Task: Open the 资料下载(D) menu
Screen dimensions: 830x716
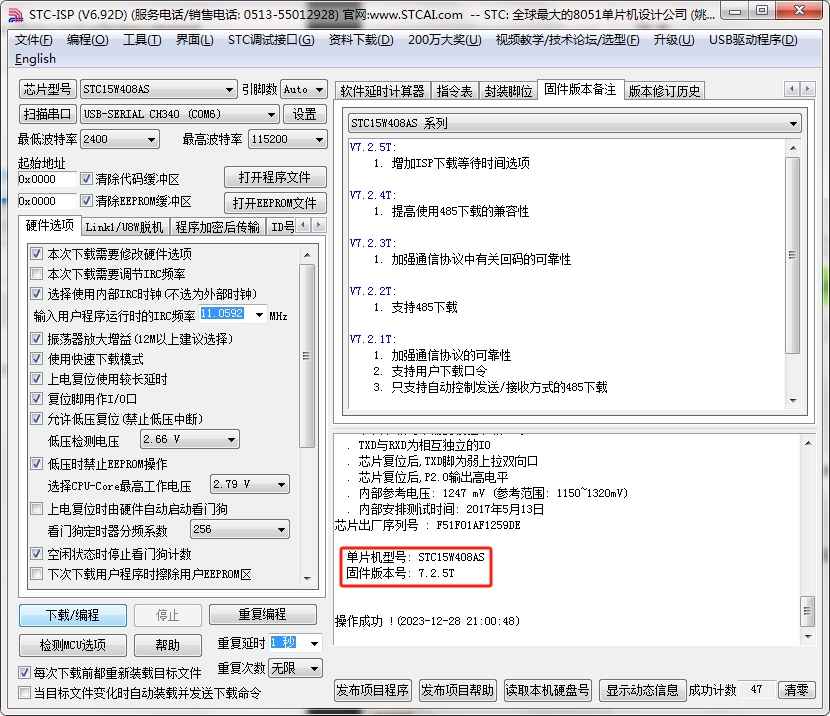Action: pyautogui.click(x=361, y=40)
